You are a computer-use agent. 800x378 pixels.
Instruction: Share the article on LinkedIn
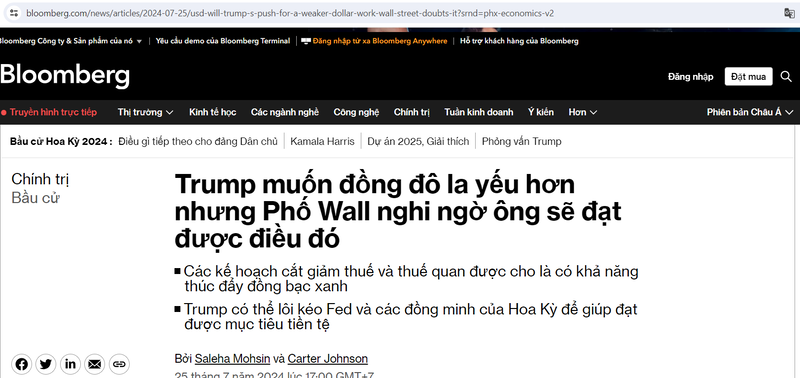click(70, 364)
